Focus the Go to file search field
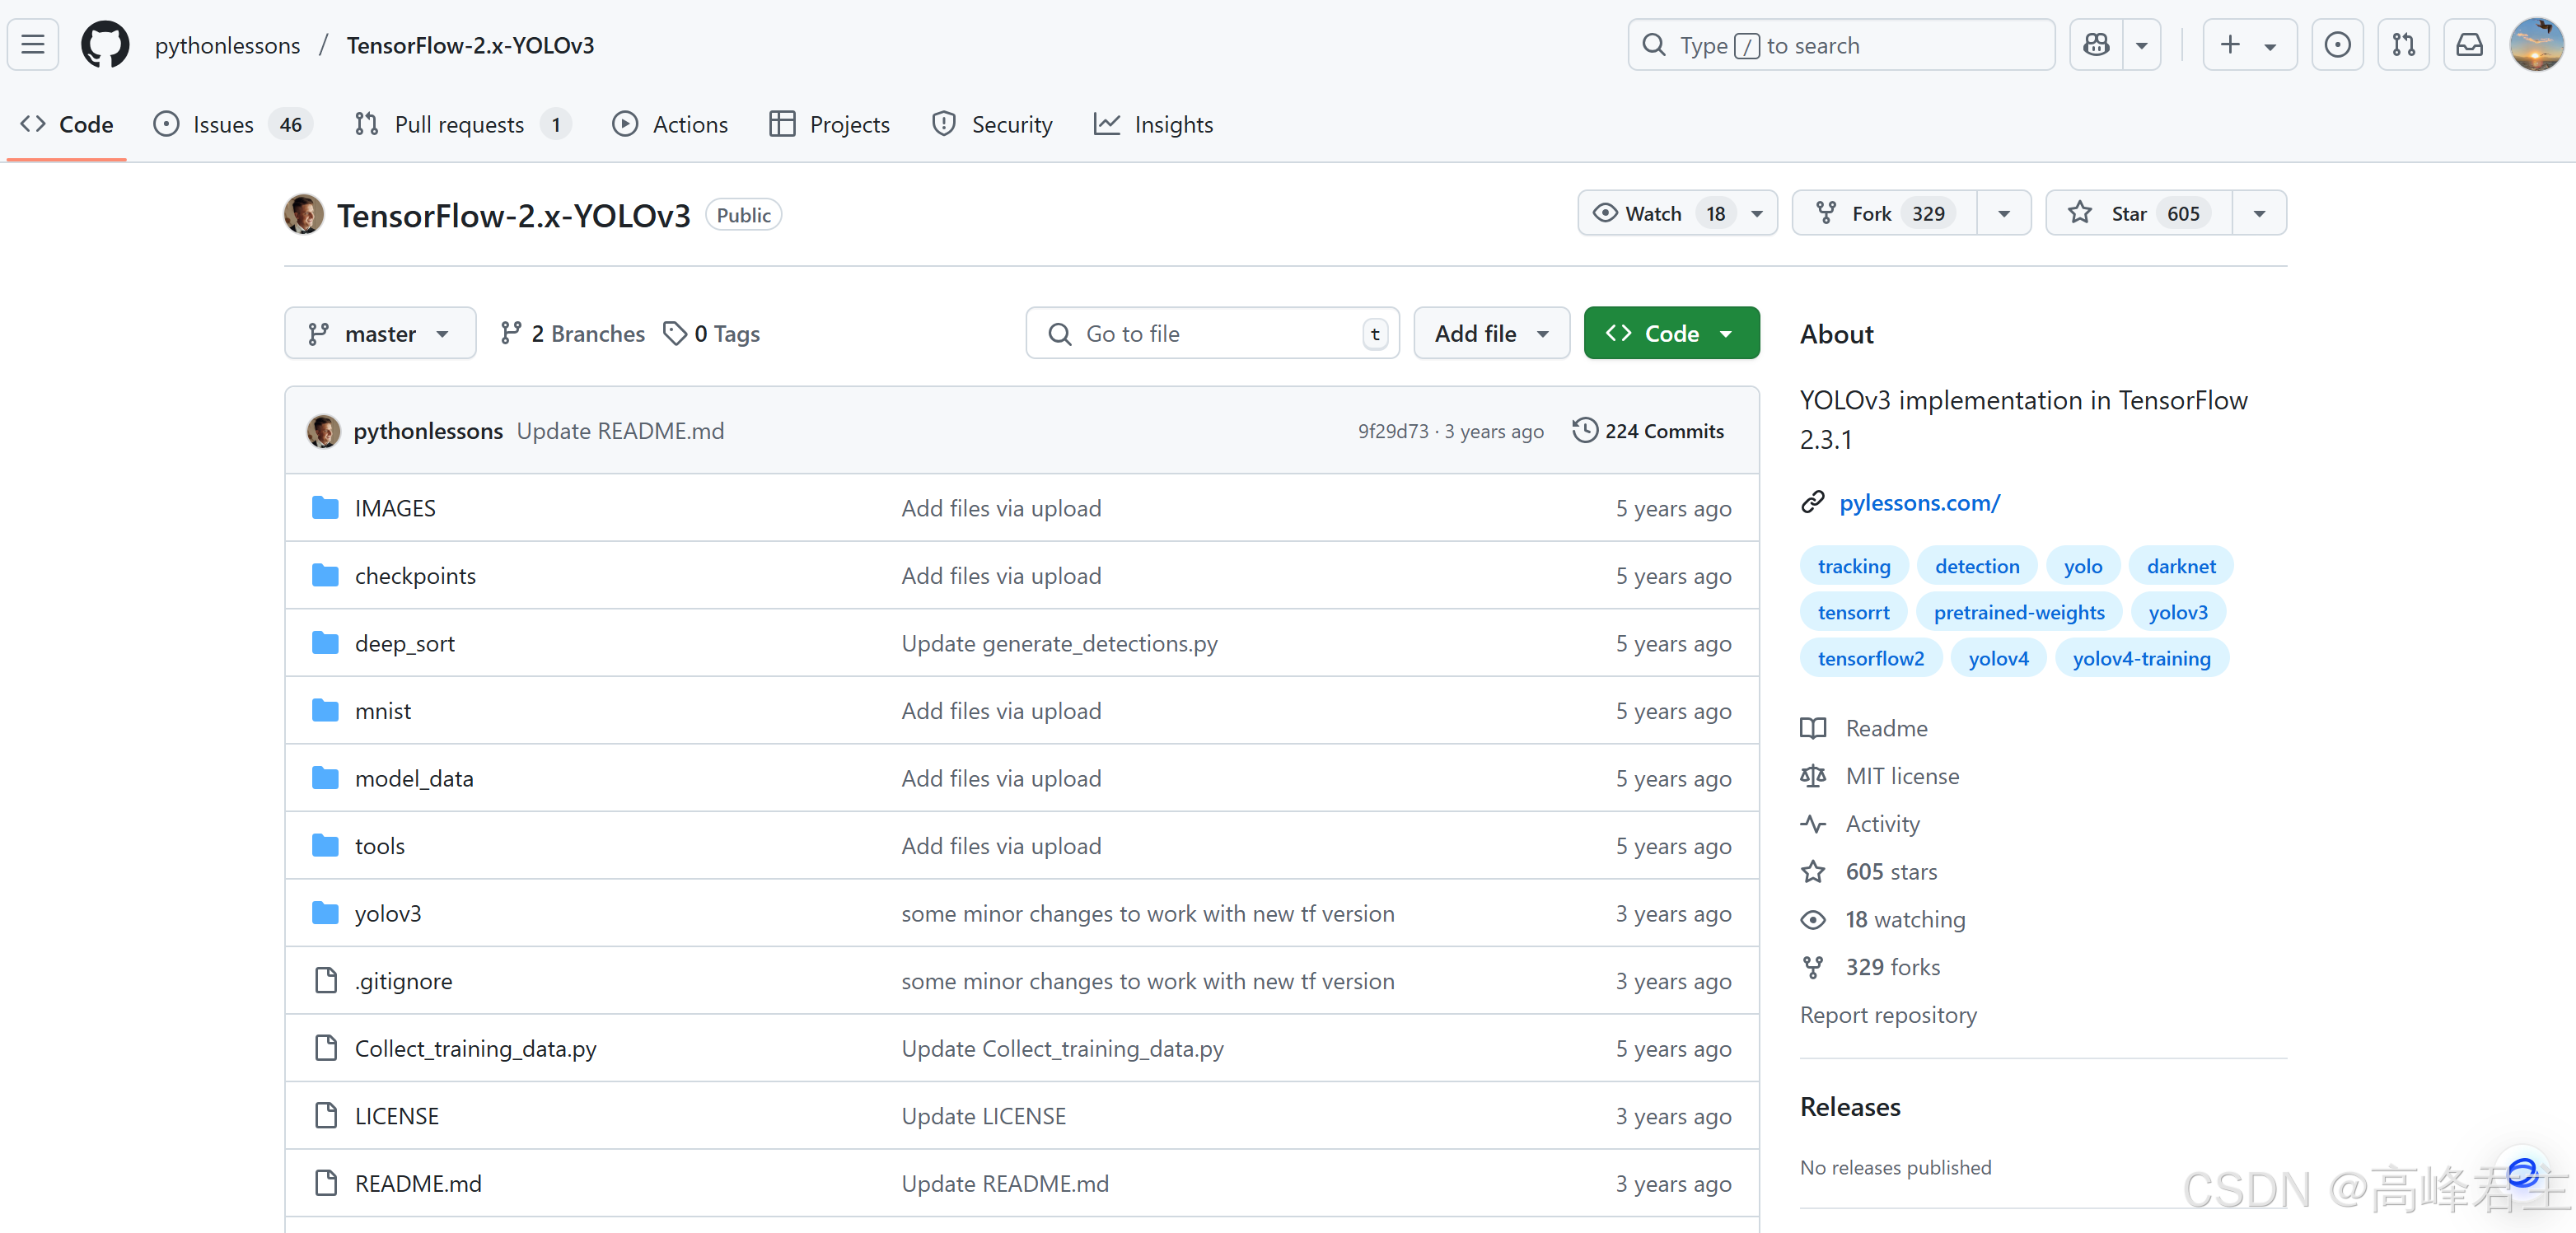The image size is (2576, 1233). [1210, 333]
